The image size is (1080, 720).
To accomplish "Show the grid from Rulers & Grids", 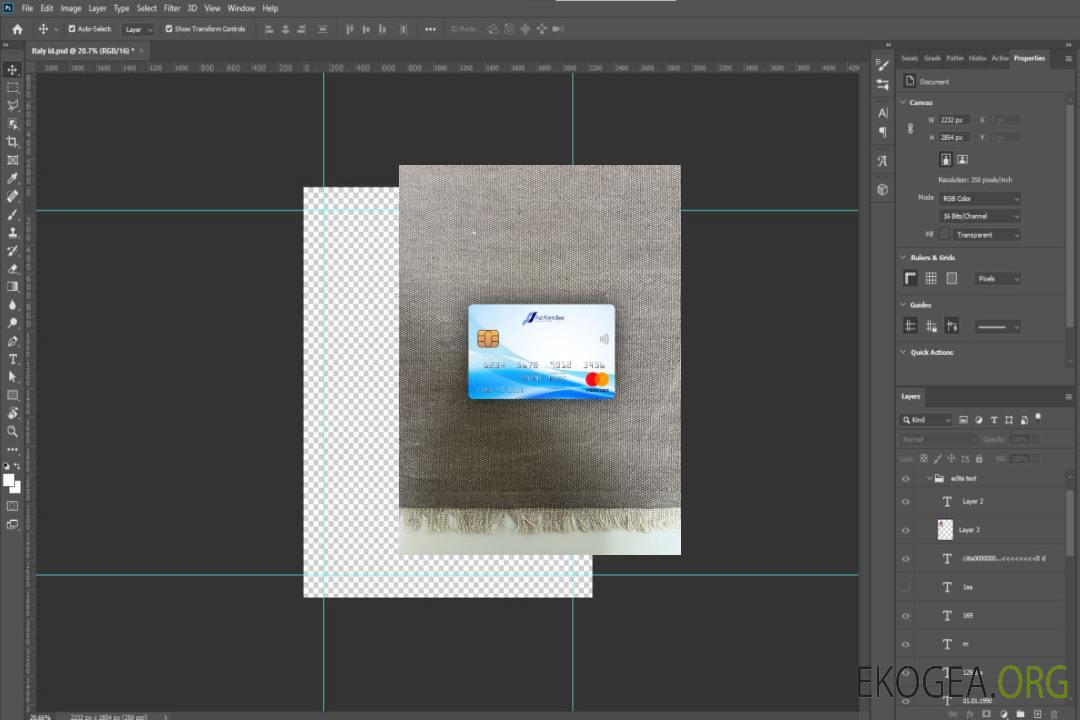I will coord(931,278).
